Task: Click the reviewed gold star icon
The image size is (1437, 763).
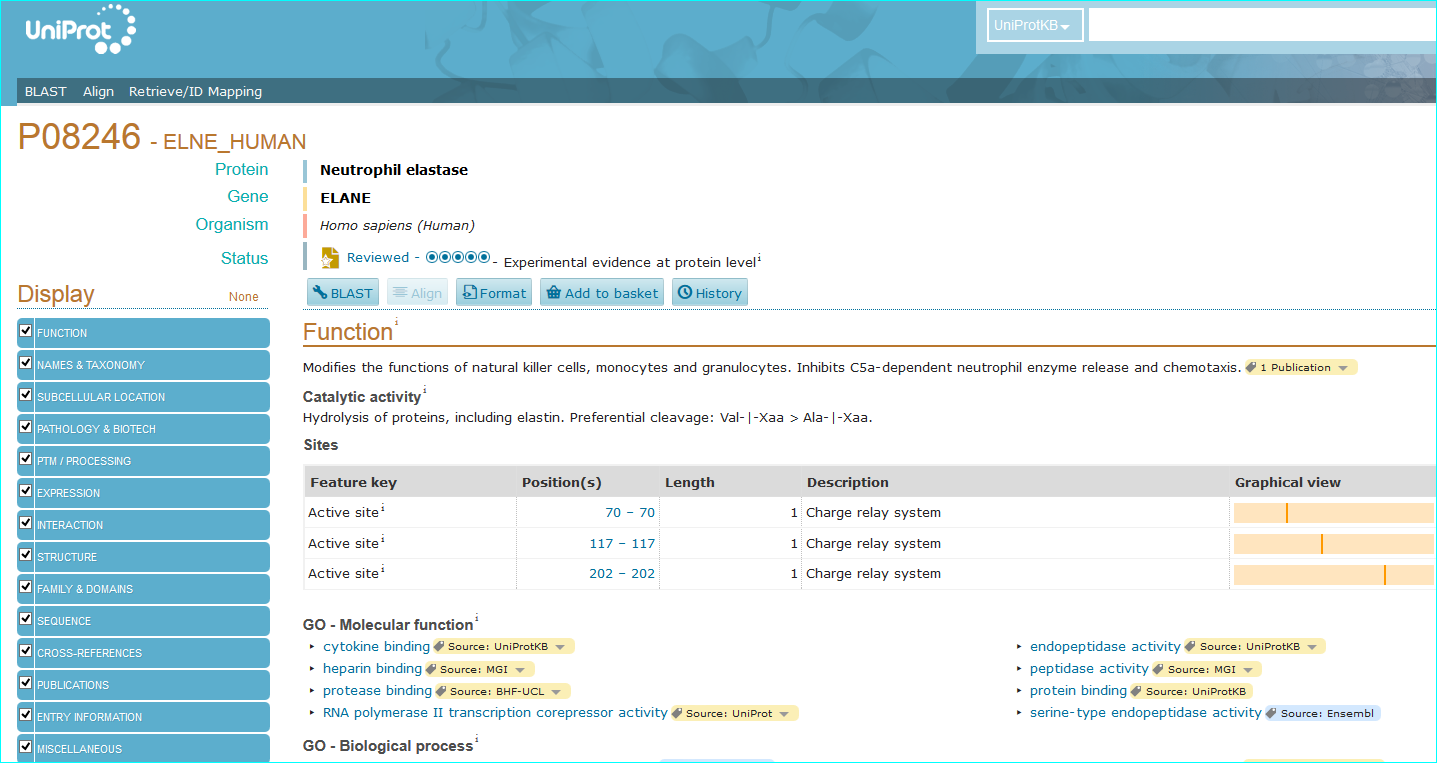Action: [x=330, y=258]
